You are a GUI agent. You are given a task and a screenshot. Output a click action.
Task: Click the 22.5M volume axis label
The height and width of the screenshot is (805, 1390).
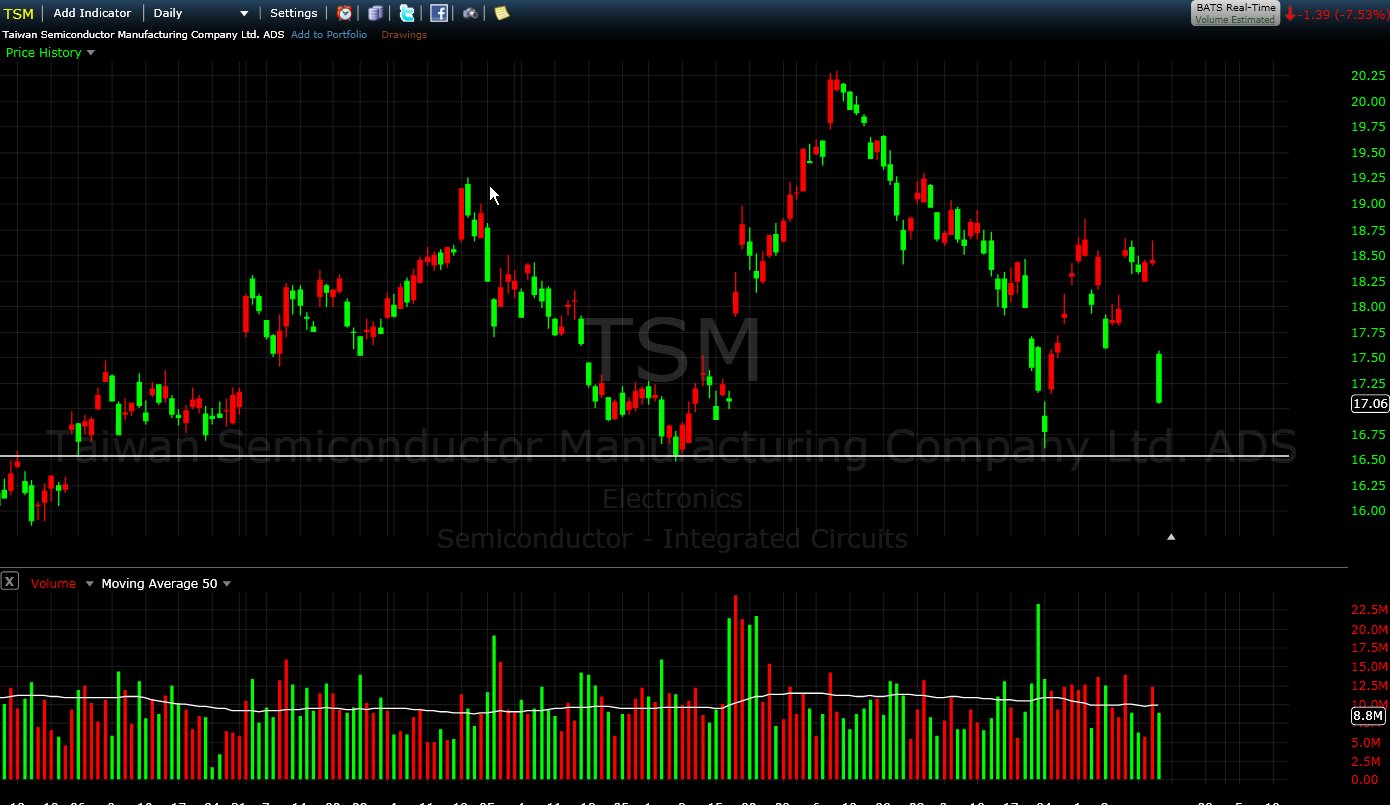(1368, 610)
